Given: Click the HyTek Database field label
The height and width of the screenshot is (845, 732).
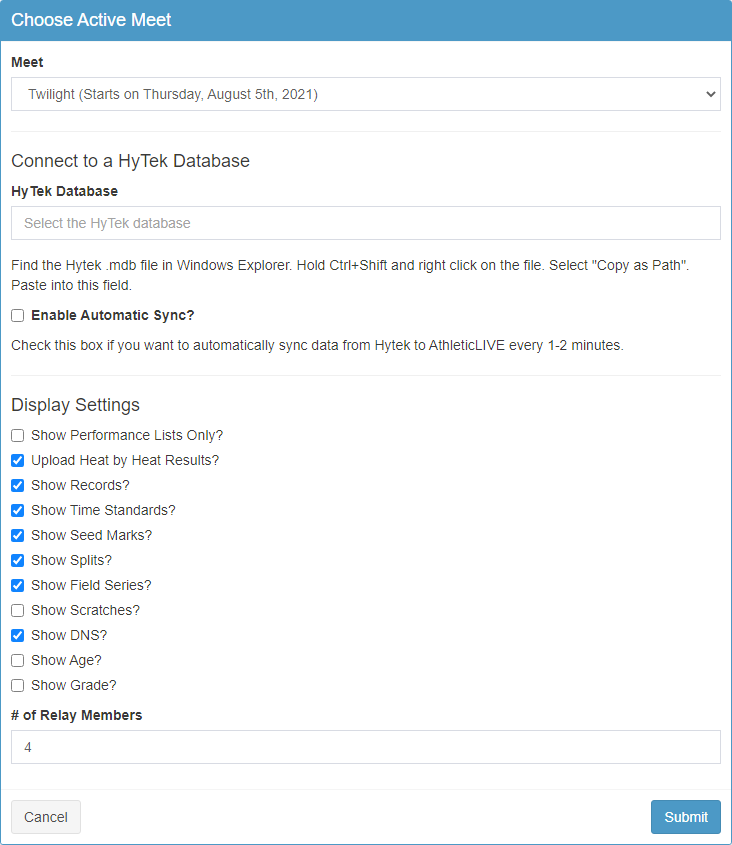Looking at the screenshot, I should pyautogui.click(x=64, y=191).
